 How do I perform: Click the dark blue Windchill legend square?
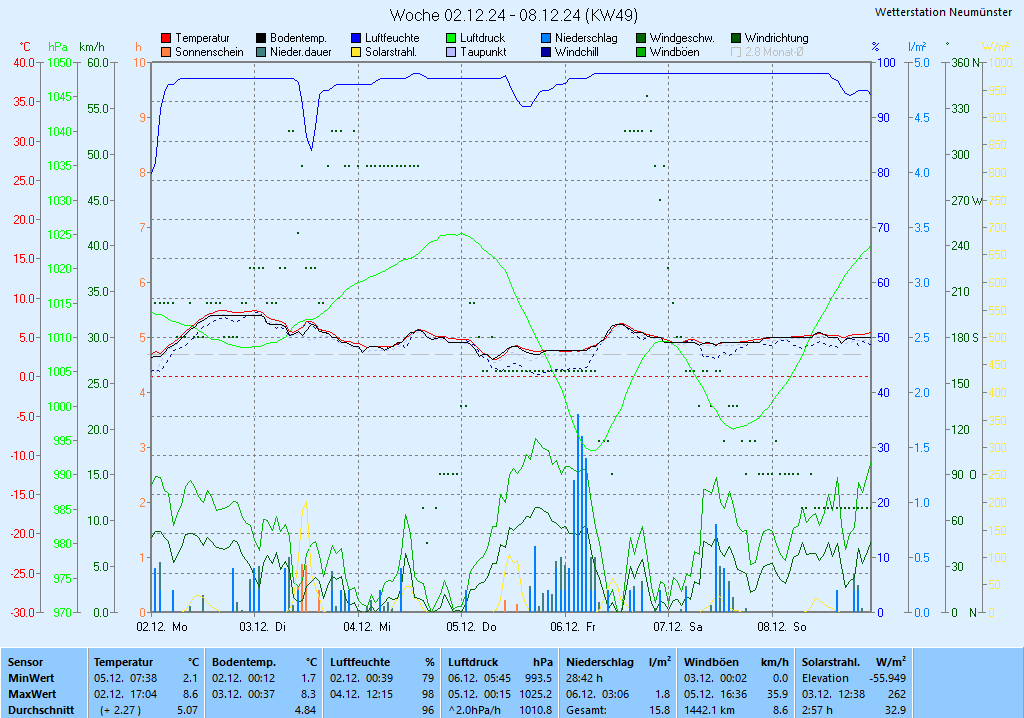point(546,52)
